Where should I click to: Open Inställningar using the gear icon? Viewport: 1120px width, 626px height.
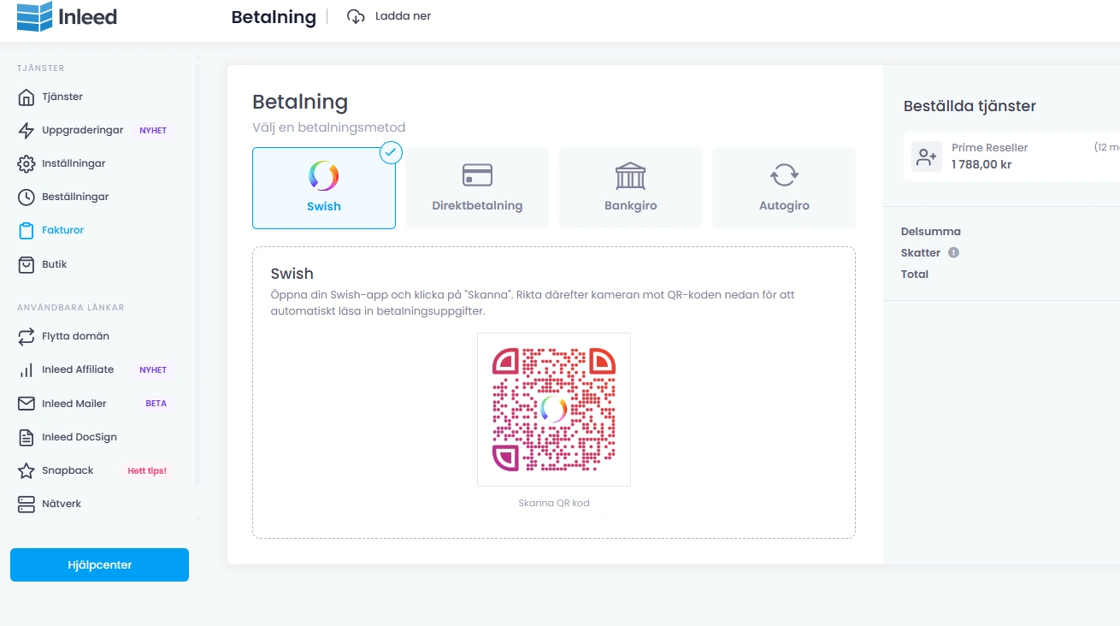(x=26, y=164)
